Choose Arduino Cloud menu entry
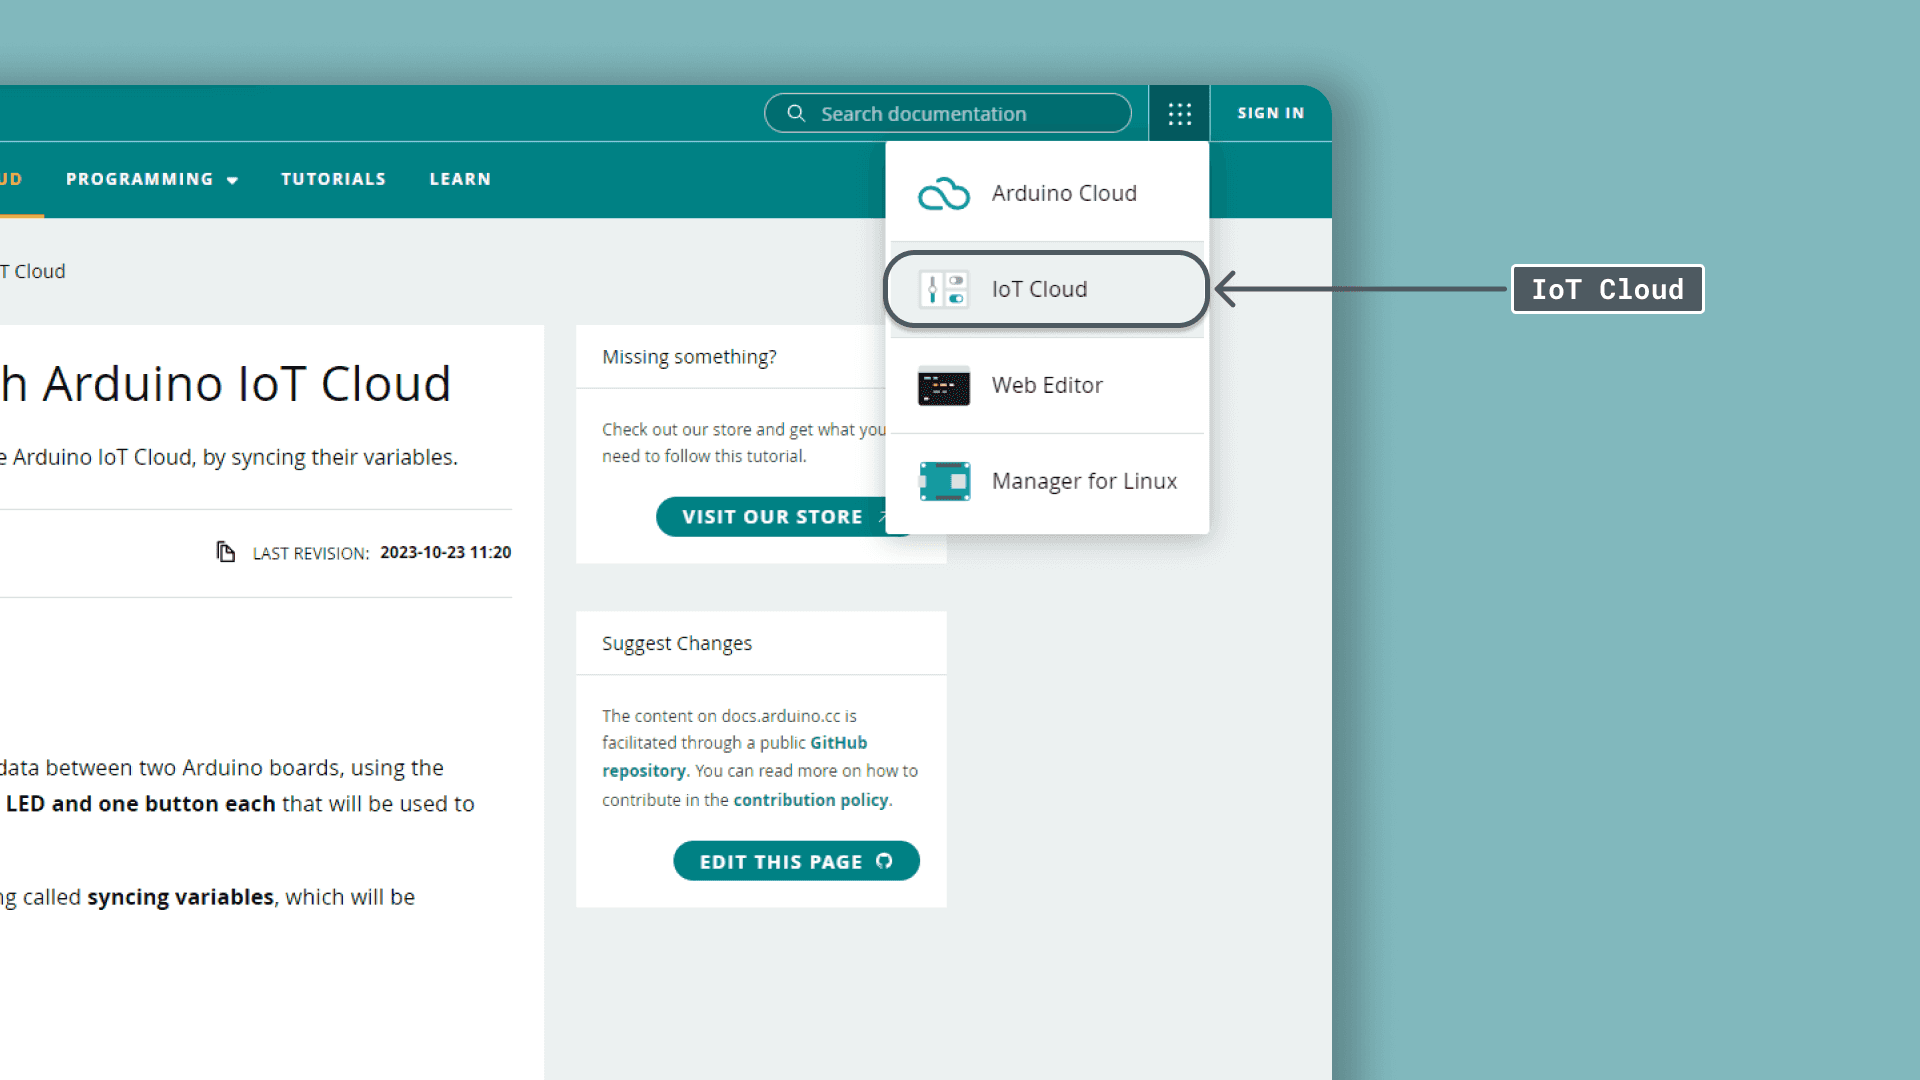1920x1080 pixels. point(1064,193)
